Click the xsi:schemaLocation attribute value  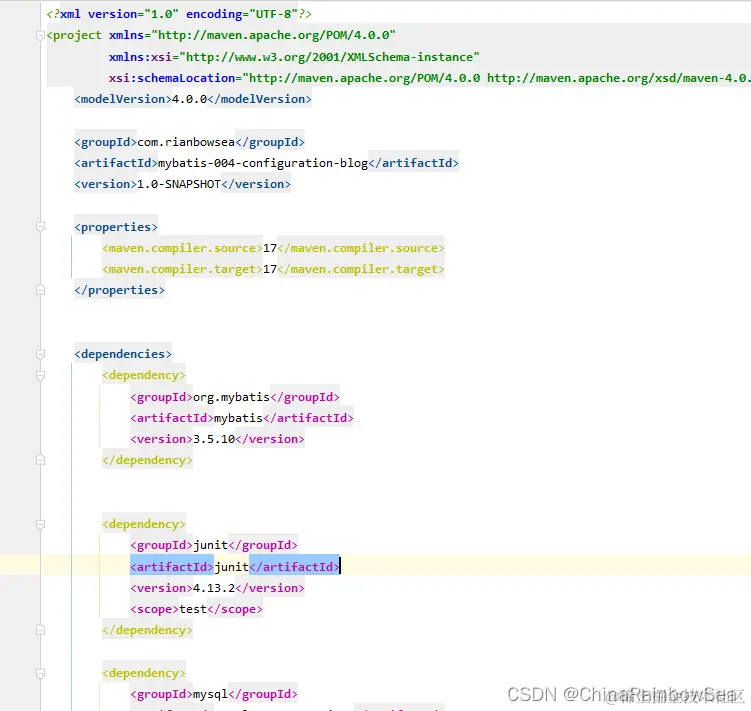pyautogui.click(x=496, y=78)
